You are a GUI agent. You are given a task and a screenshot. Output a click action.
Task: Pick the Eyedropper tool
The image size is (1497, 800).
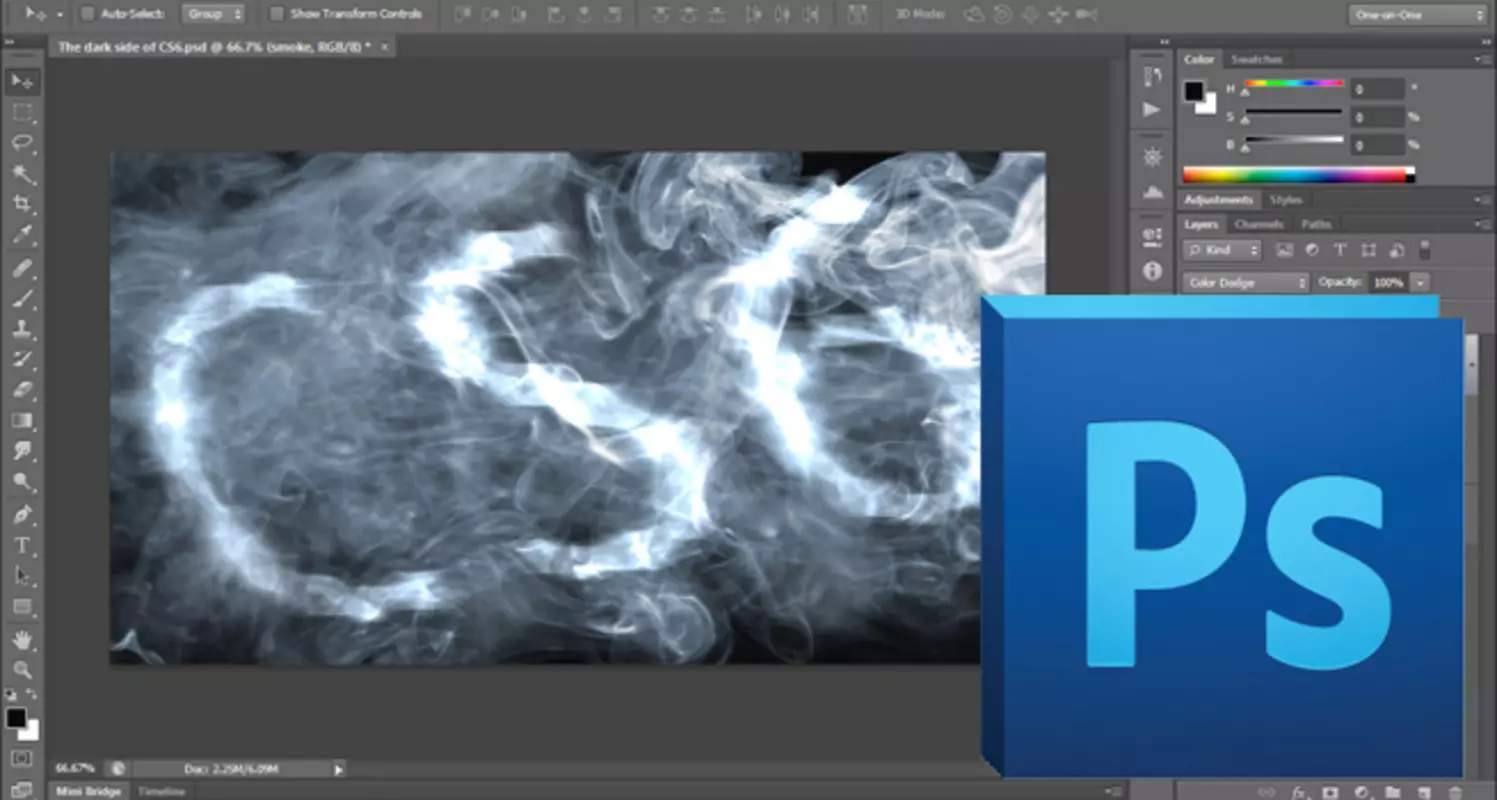pyautogui.click(x=23, y=236)
